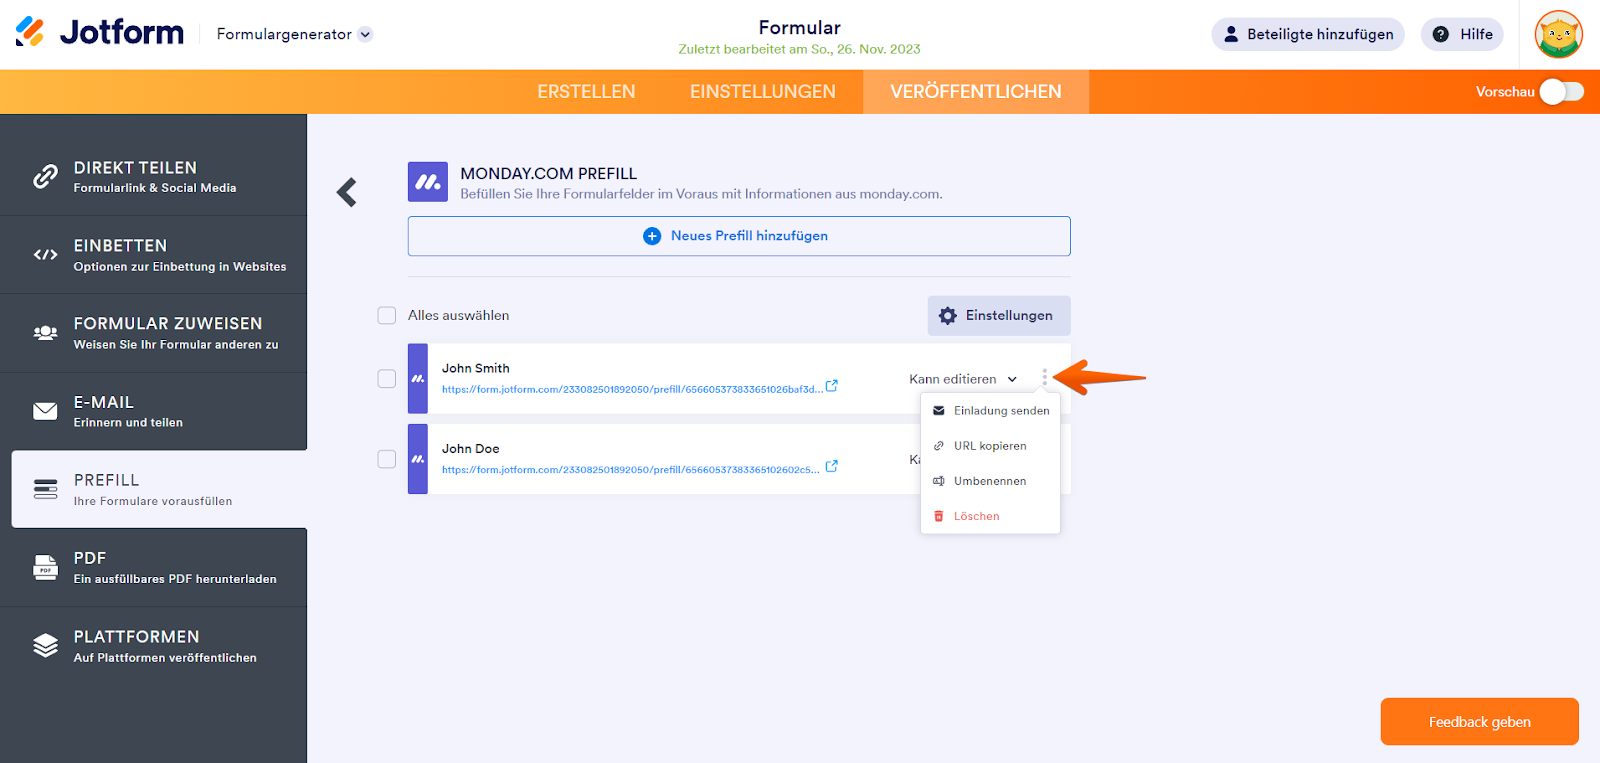Open John Doe prefill link external icon
The image size is (1600, 763).
pyautogui.click(x=831, y=466)
